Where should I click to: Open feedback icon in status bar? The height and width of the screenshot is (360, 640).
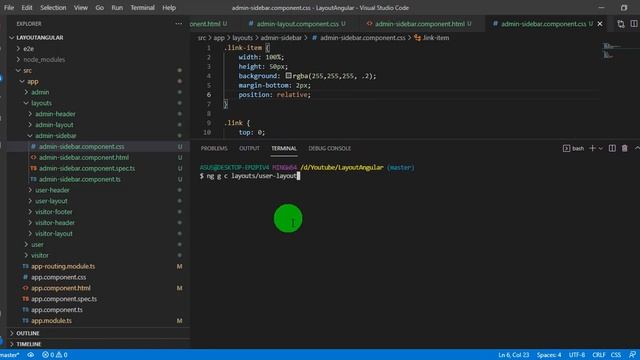coord(632,355)
